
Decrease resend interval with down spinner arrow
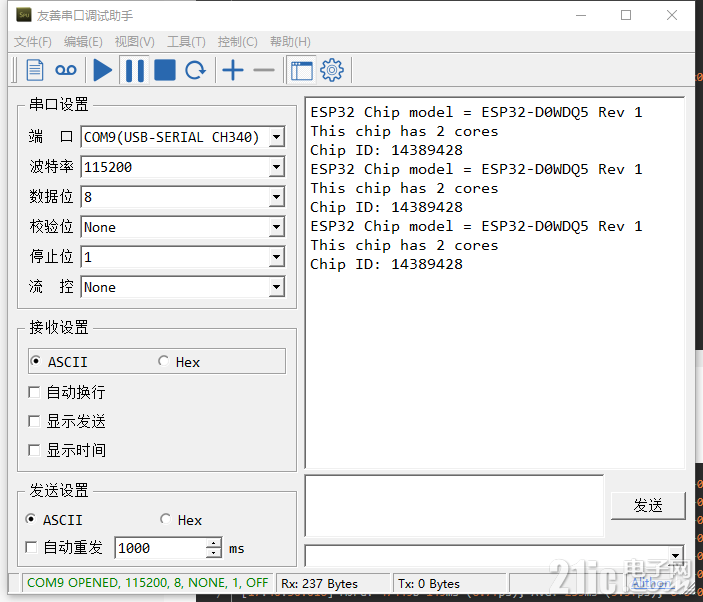coord(214,553)
